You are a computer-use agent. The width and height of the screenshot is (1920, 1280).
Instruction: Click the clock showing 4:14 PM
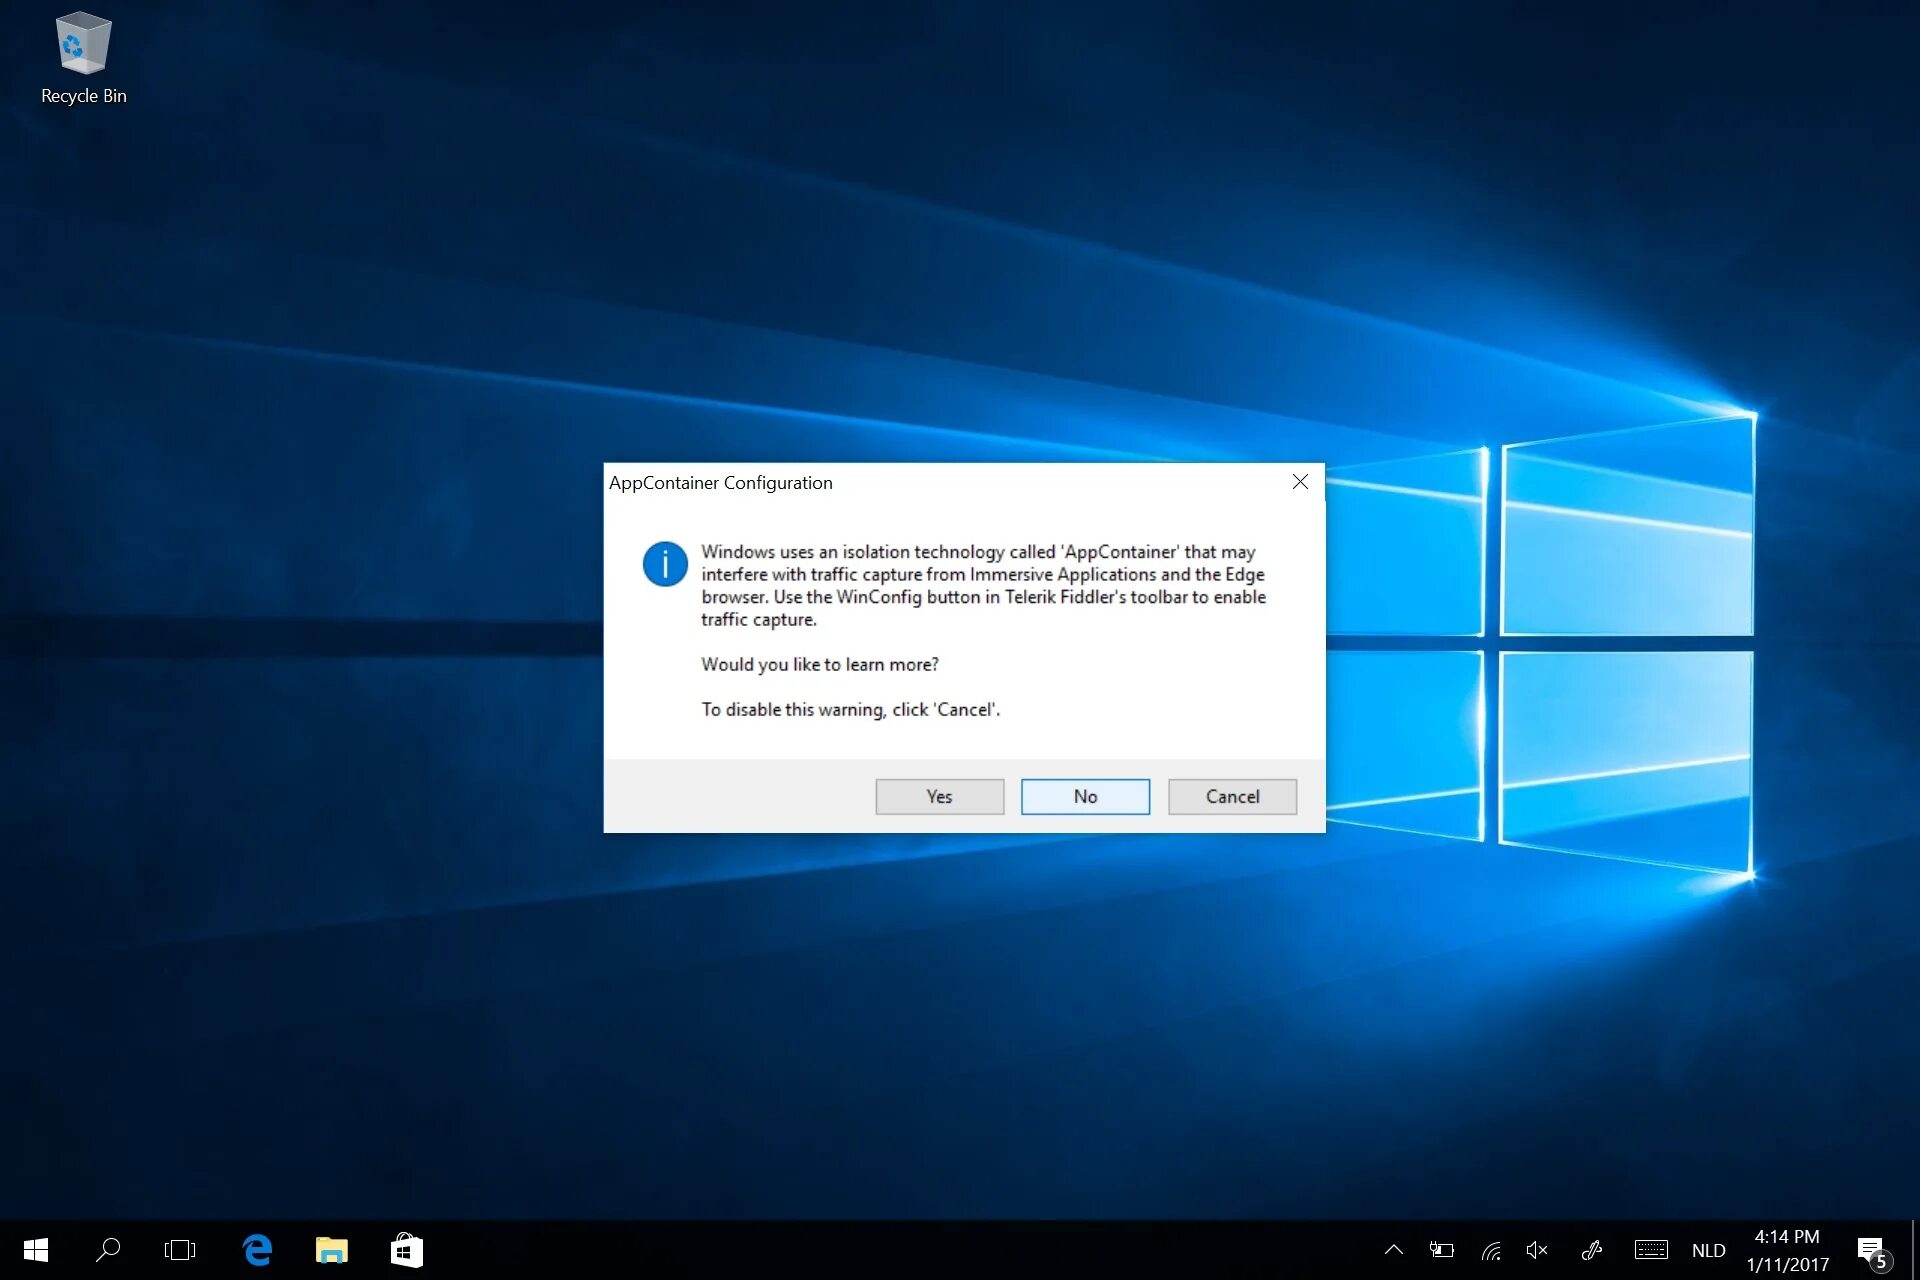coord(1787,1250)
